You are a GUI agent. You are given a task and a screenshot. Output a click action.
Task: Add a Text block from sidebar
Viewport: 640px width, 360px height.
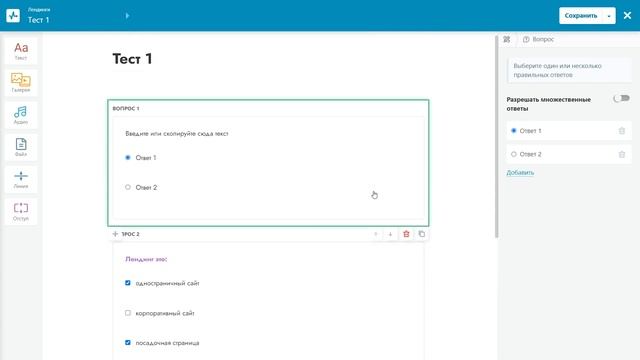[x=21, y=51]
